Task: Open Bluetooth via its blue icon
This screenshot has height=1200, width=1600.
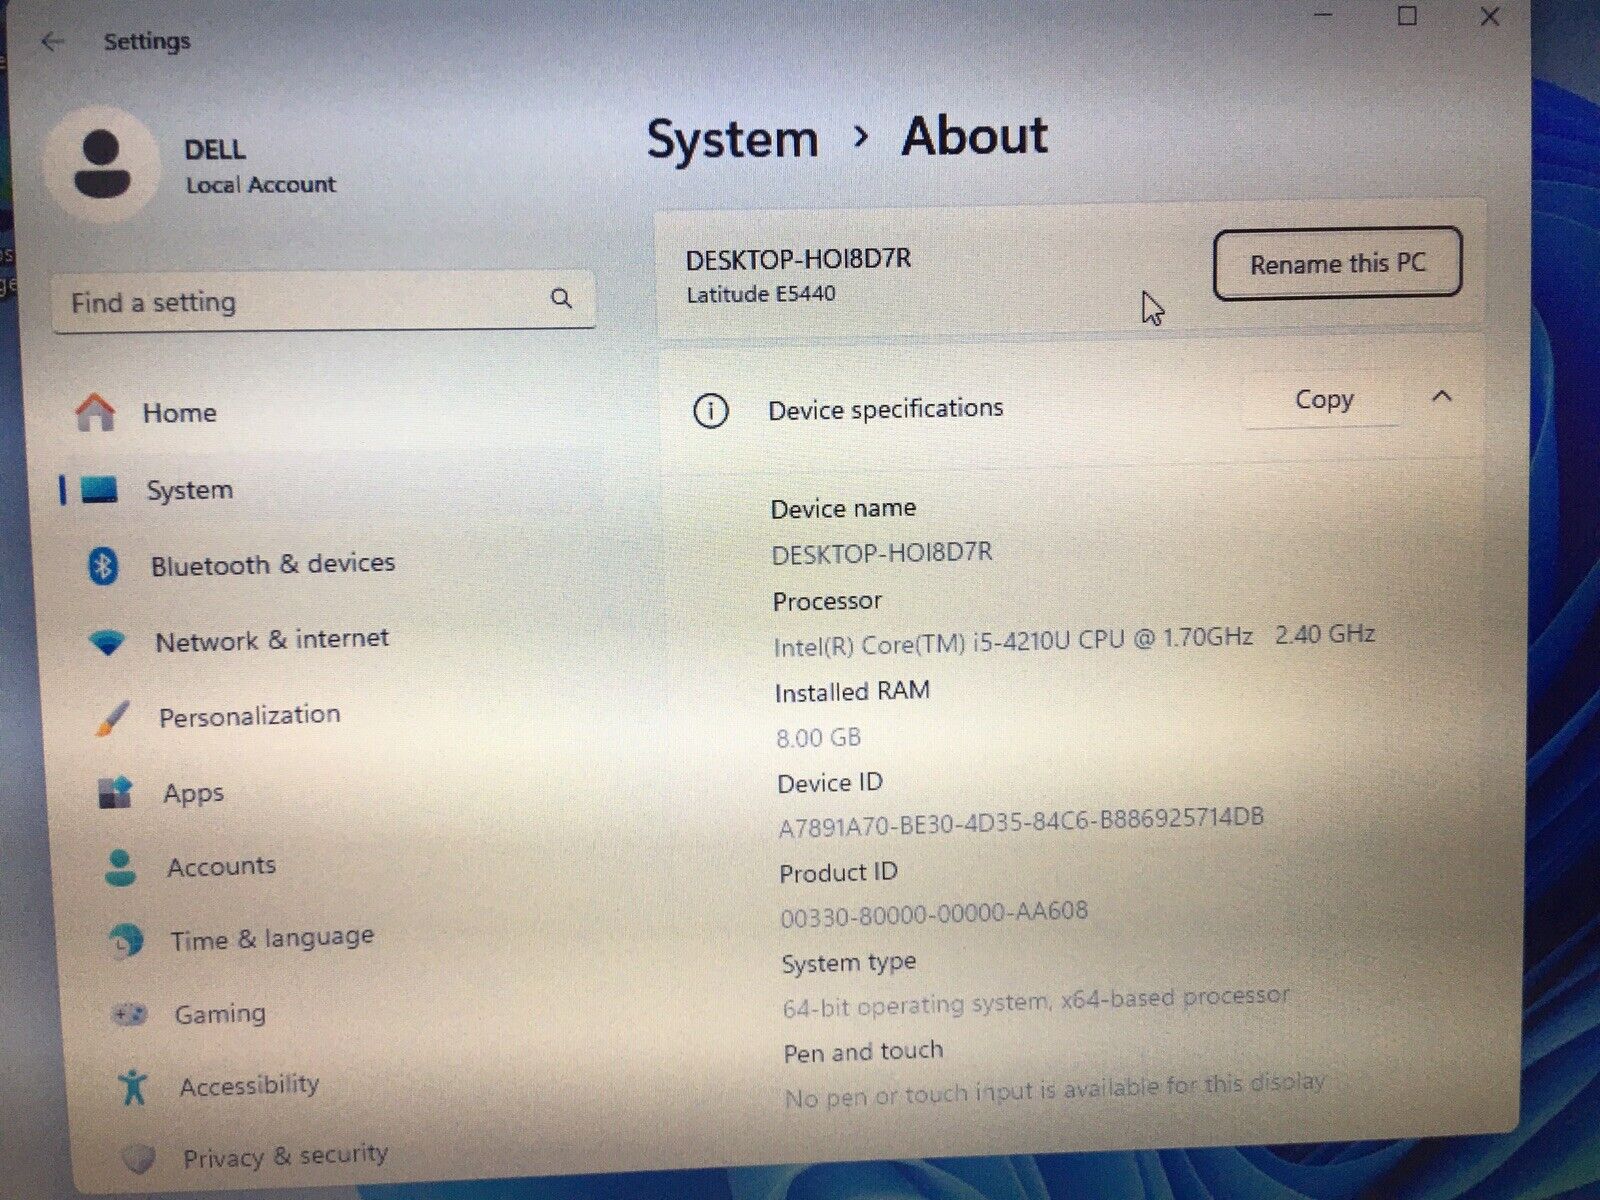Action: (x=103, y=566)
